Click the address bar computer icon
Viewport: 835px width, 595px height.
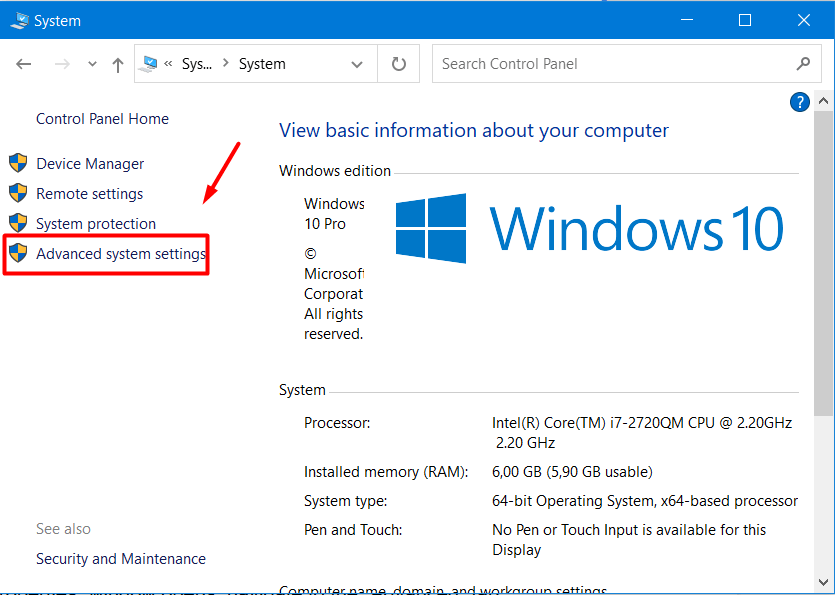click(x=148, y=64)
